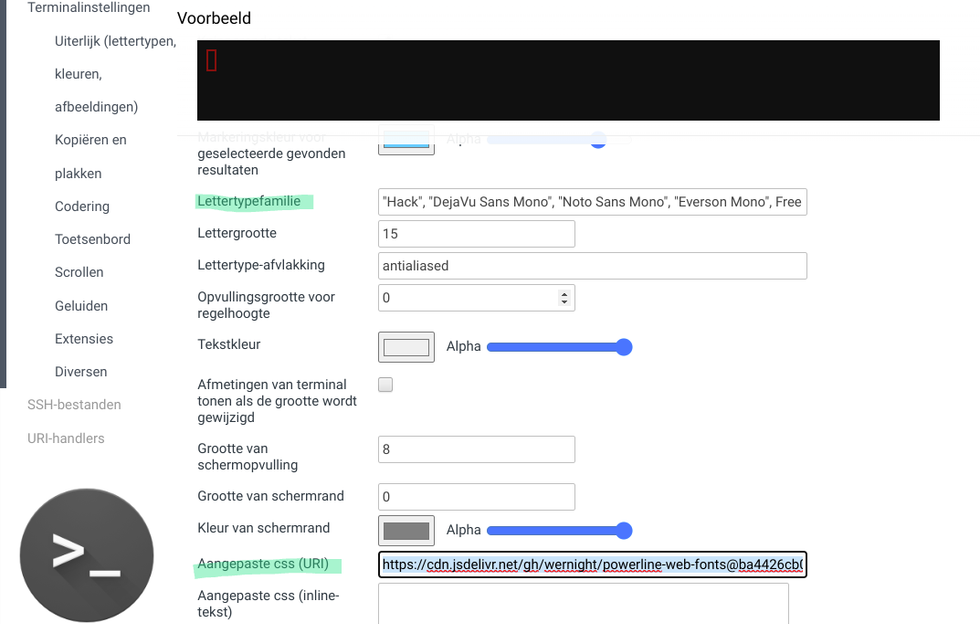Image resolution: width=980 pixels, height=624 pixels.
Task: Open Geluiden settings
Action: click(x=81, y=306)
